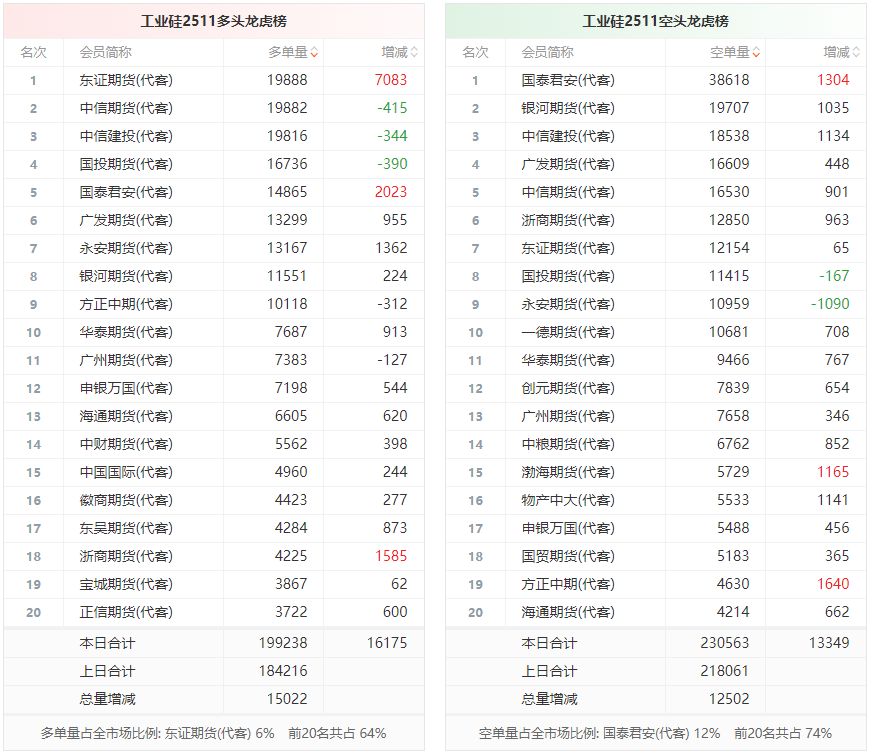
Task: Select 中信期货(代客) in long table
Action: point(126,108)
